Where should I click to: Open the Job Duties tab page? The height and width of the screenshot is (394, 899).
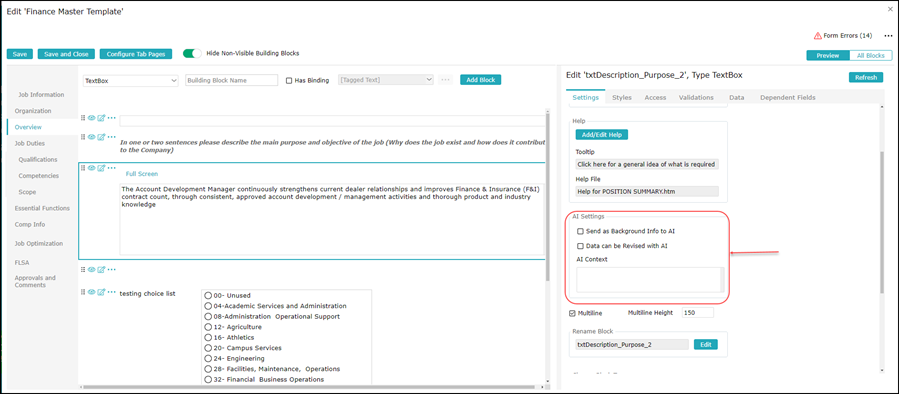point(30,143)
